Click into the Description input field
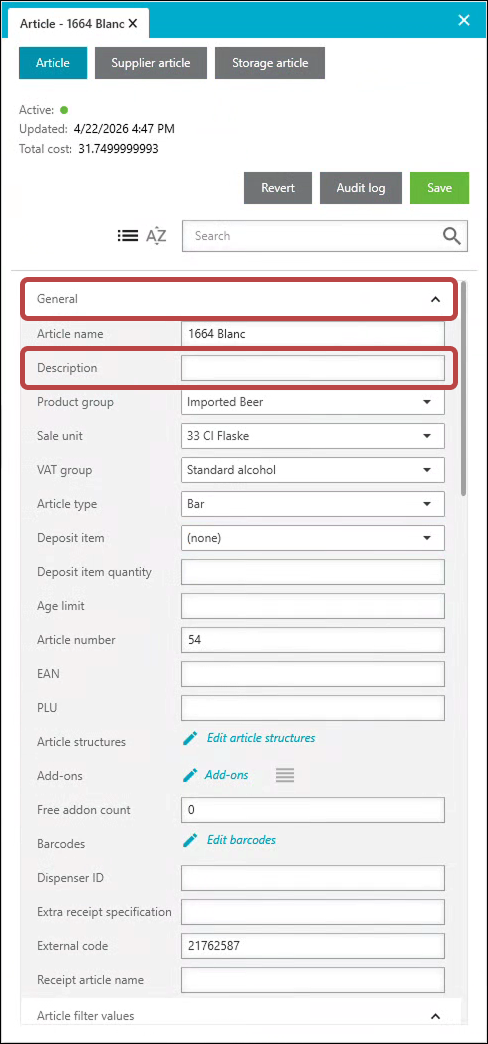The width and height of the screenshot is (488, 1044). click(313, 368)
